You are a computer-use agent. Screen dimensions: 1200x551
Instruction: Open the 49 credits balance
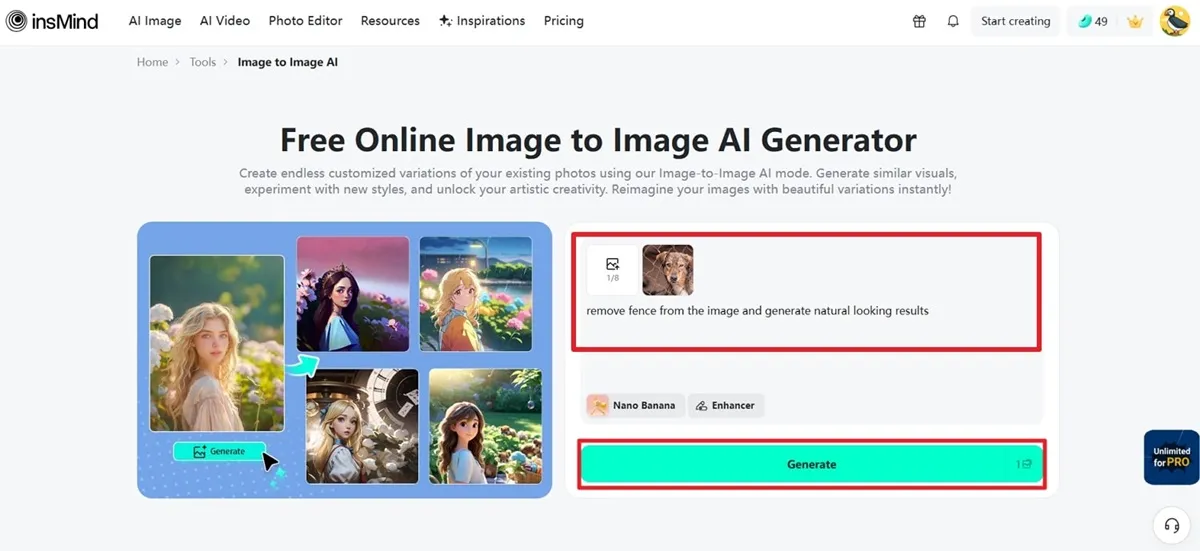pos(1092,21)
